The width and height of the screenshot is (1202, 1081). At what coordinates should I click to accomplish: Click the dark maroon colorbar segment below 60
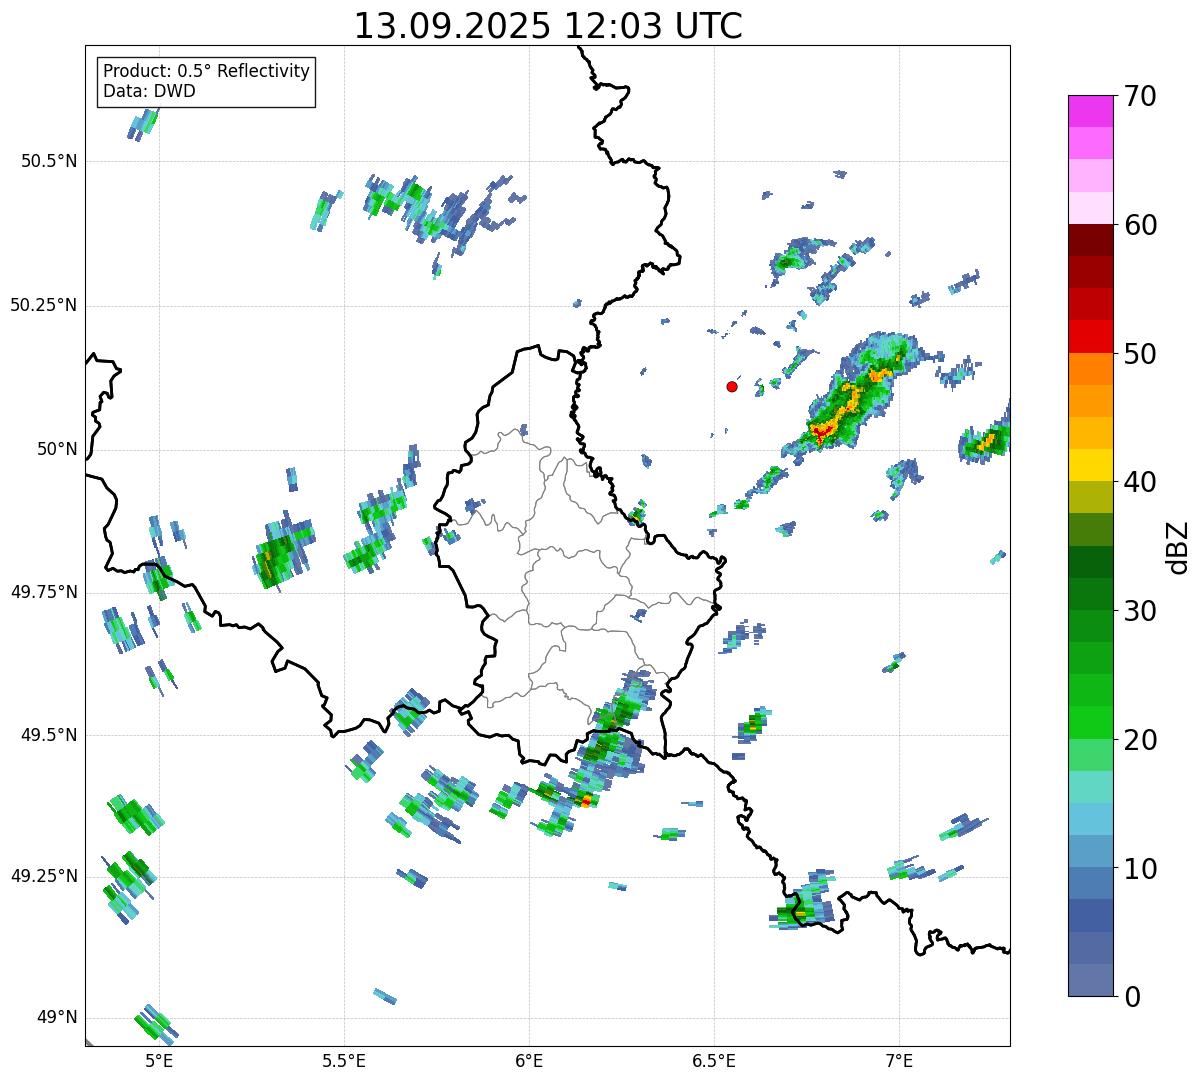pos(1091,240)
